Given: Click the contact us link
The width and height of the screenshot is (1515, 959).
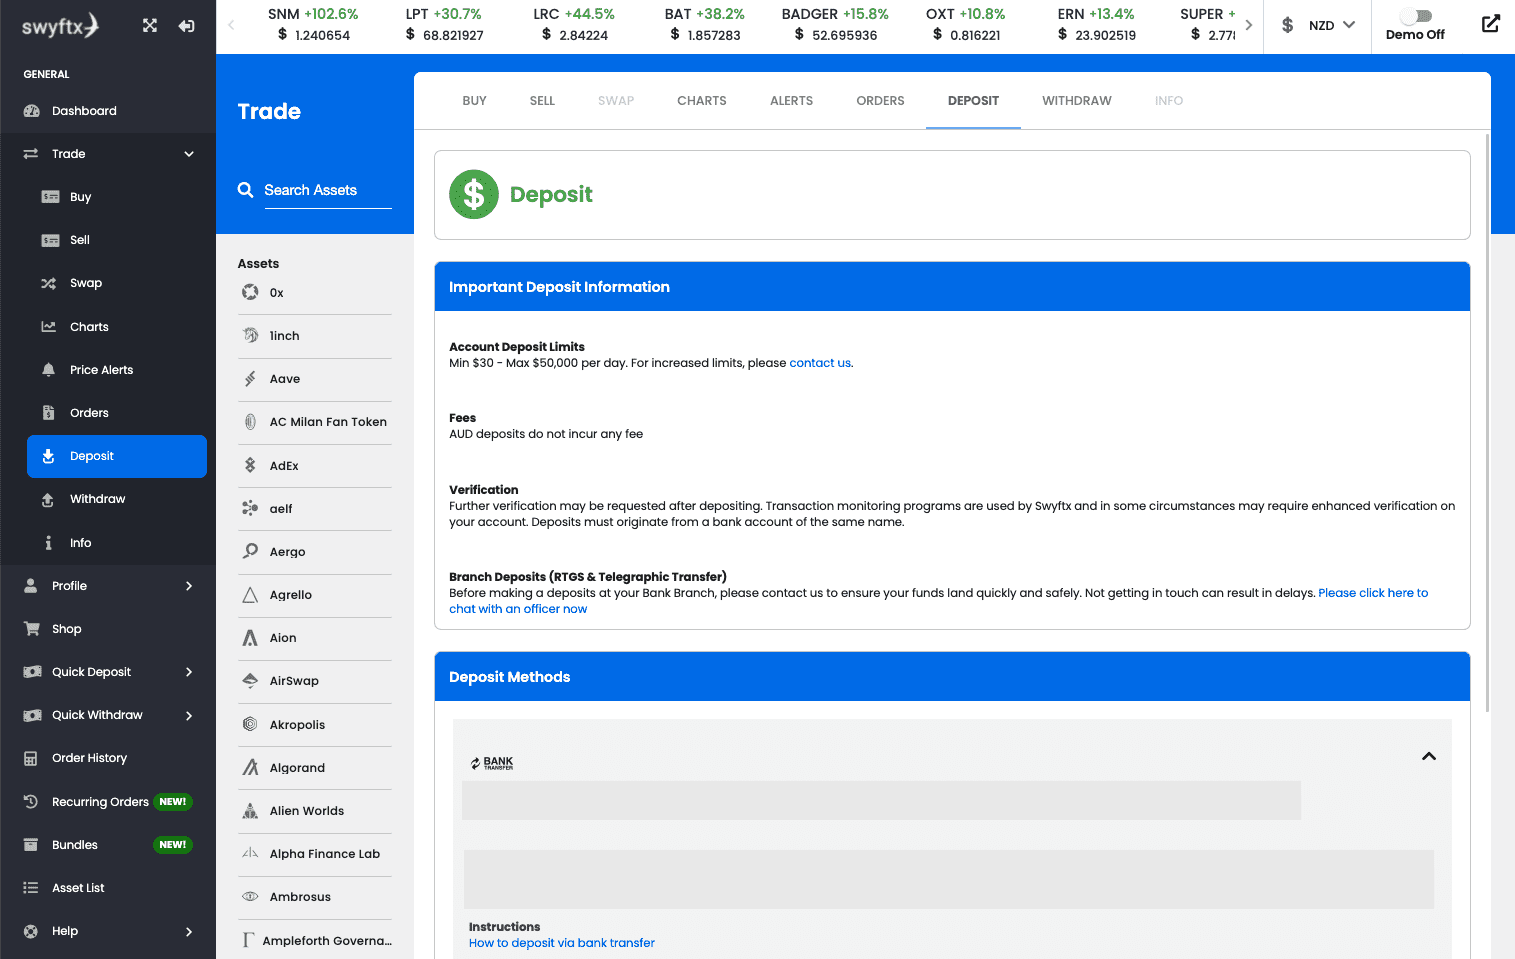Looking at the screenshot, I should 820,363.
